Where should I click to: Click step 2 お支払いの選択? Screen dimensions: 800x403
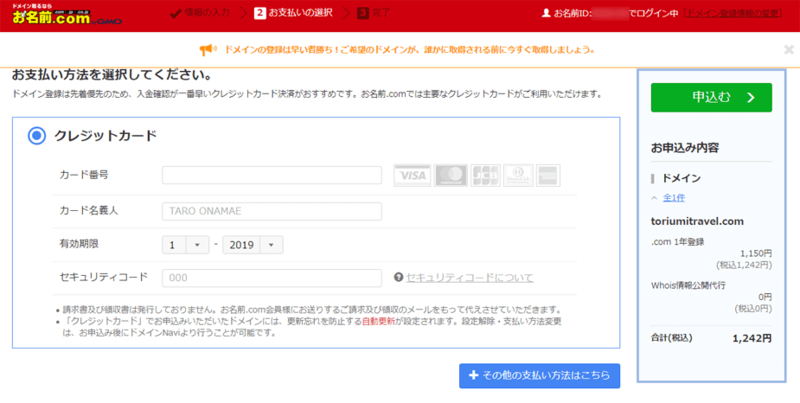click(x=293, y=13)
